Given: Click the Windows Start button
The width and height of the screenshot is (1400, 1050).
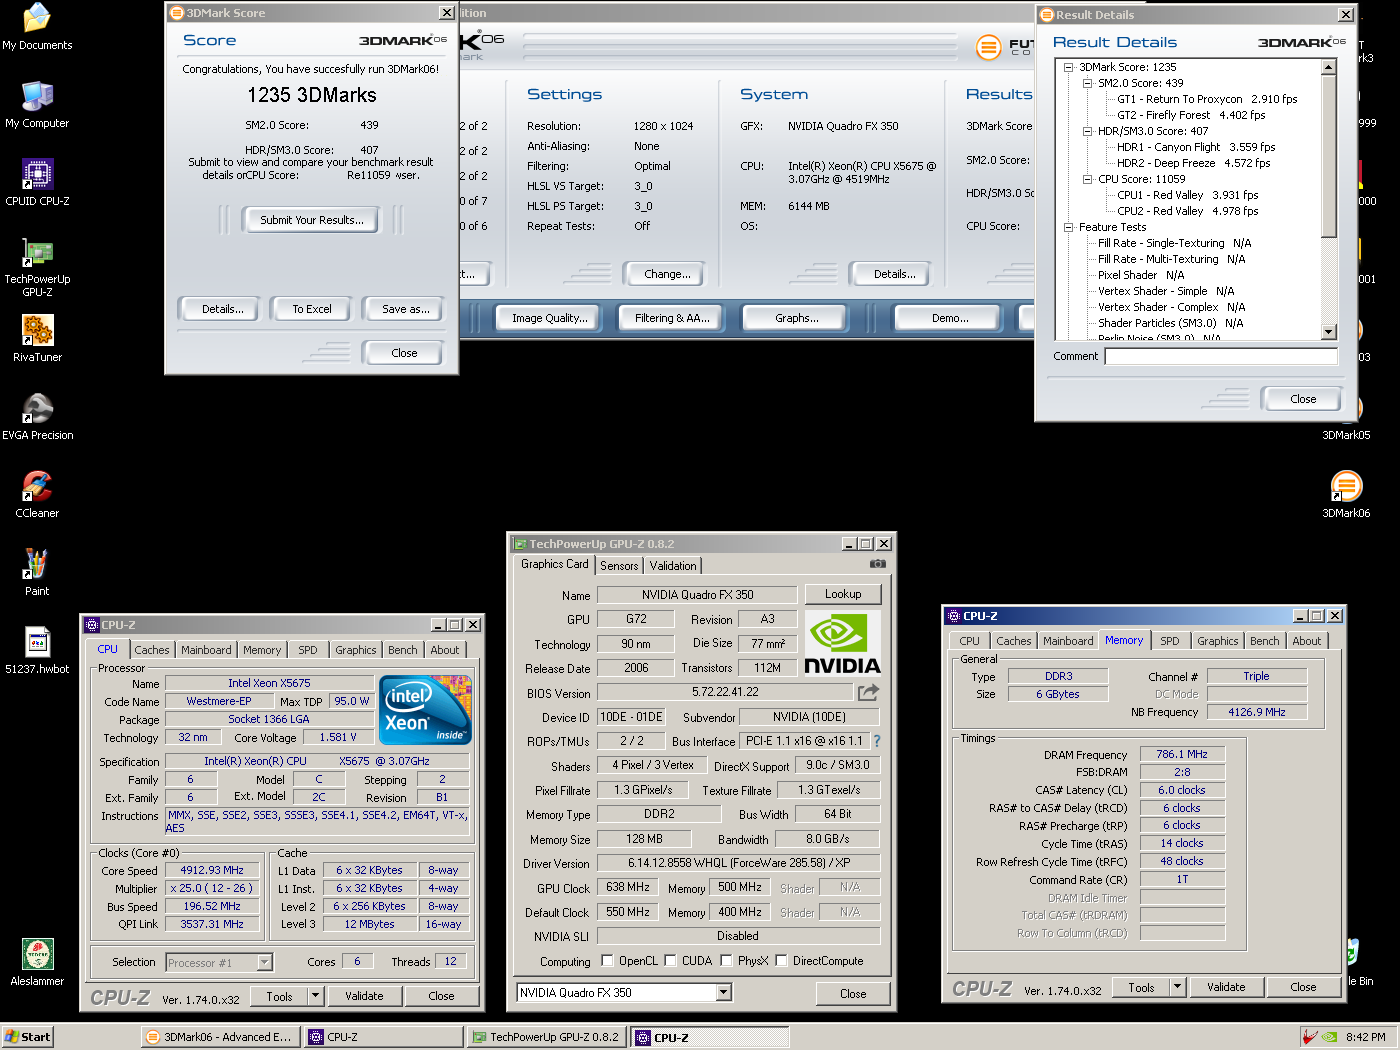Looking at the screenshot, I should pos(28,1037).
